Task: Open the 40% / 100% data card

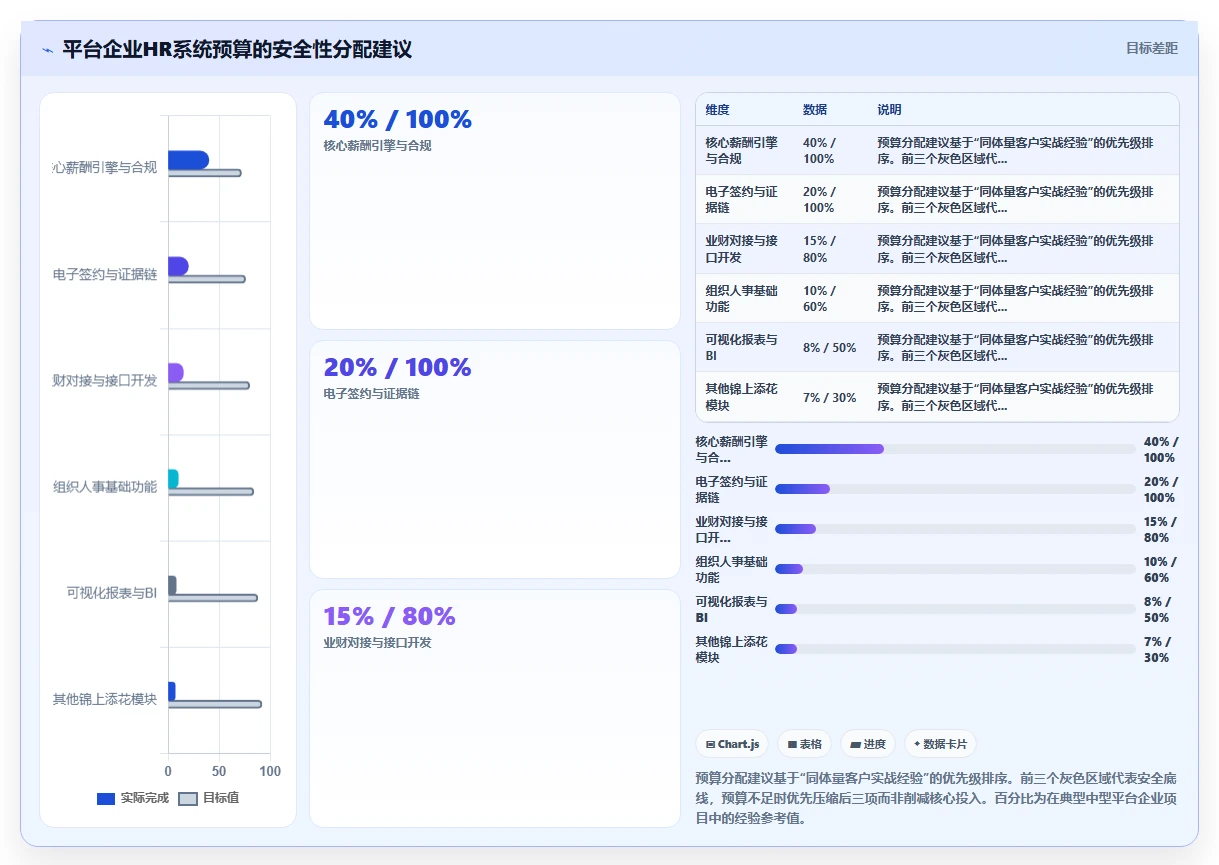Action: point(495,211)
